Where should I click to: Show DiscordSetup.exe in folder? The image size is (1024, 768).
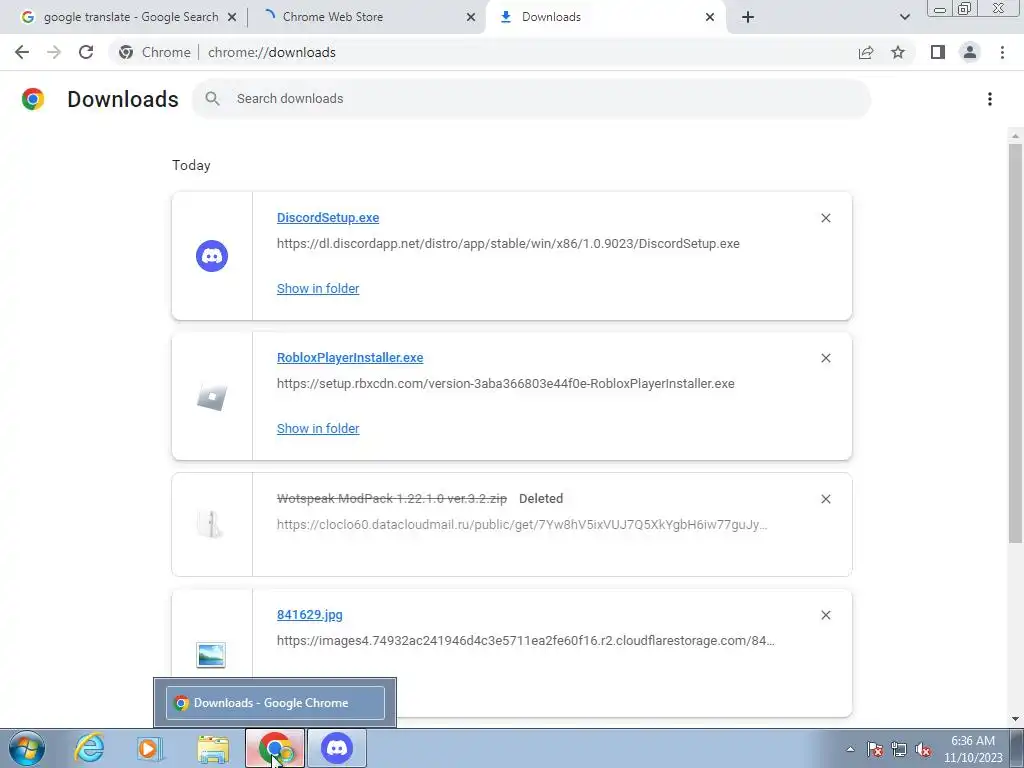(318, 288)
